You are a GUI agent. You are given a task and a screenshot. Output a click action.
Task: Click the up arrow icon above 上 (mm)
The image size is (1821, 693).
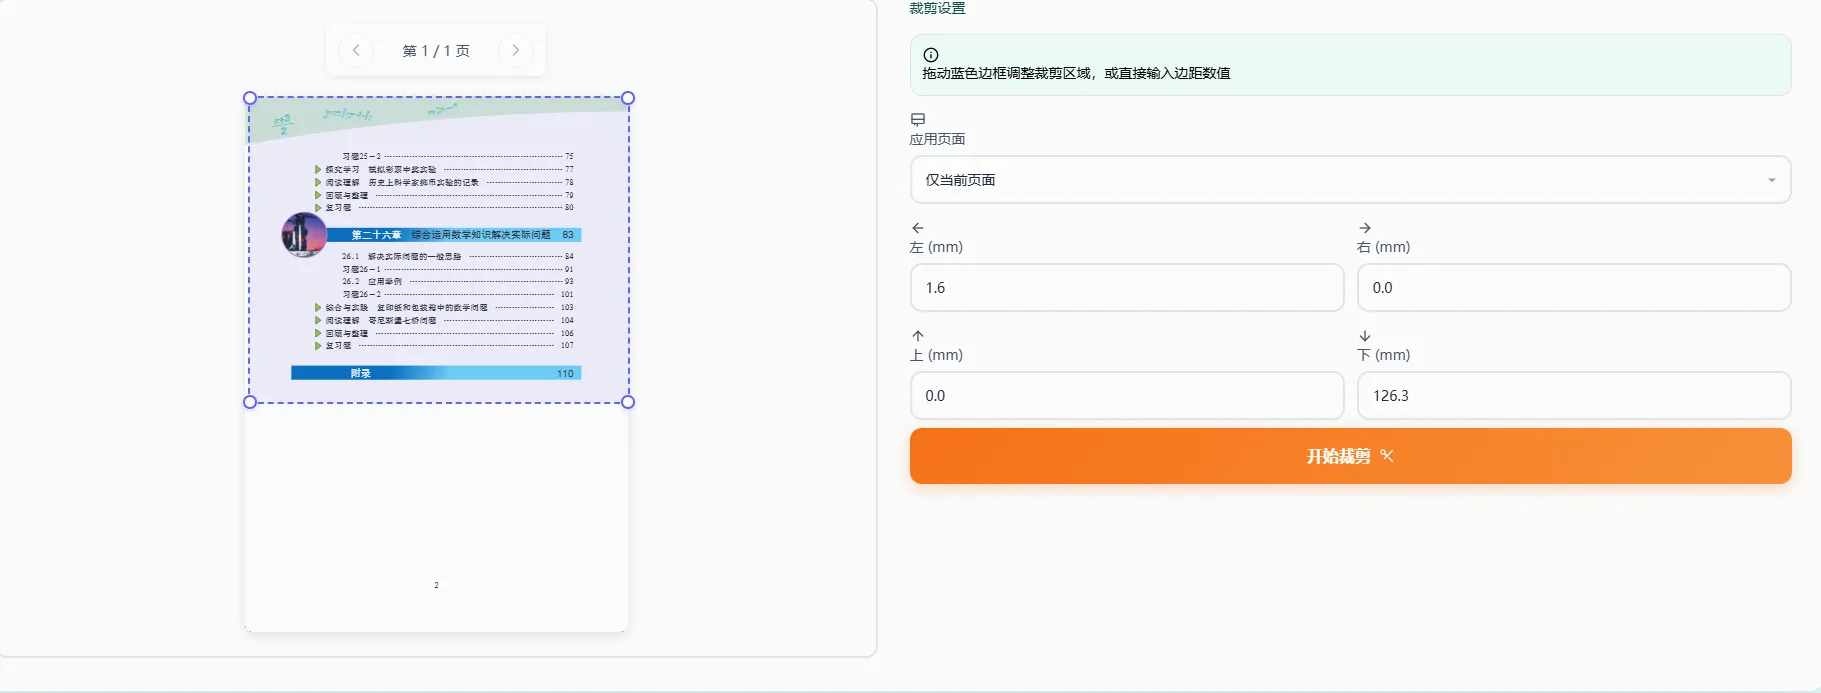(x=918, y=336)
